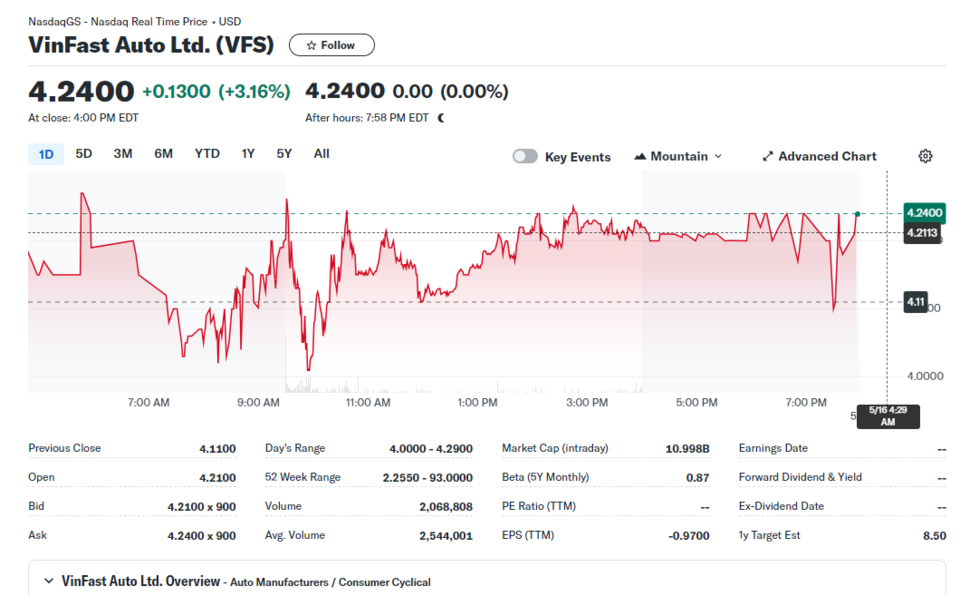Viewport: 960px width, 596px height.
Task: Show the 5Y chart range
Action: pos(284,154)
